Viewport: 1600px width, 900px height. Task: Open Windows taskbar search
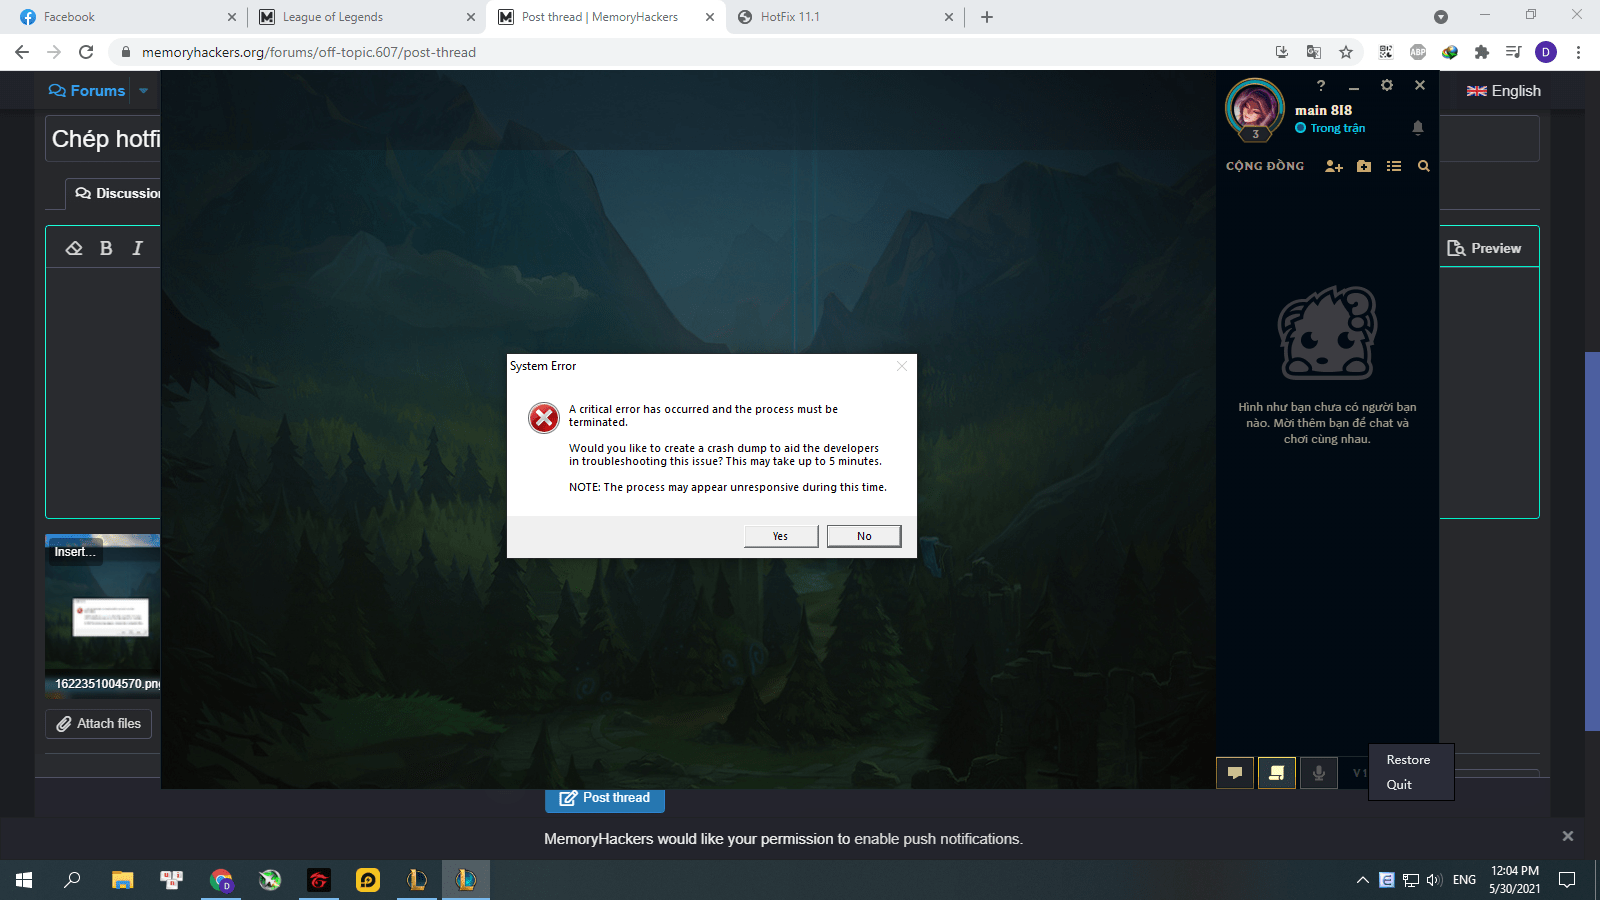pyautogui.click(x=72, y=880)
